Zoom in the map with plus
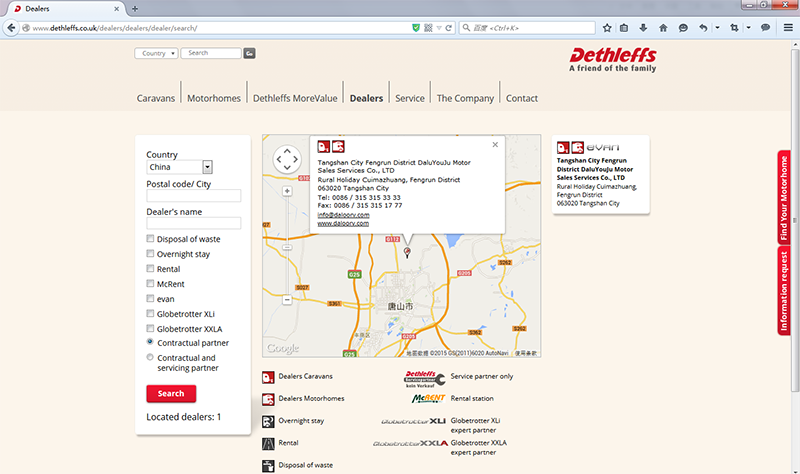Screen dimensions: 800x474 287,191
